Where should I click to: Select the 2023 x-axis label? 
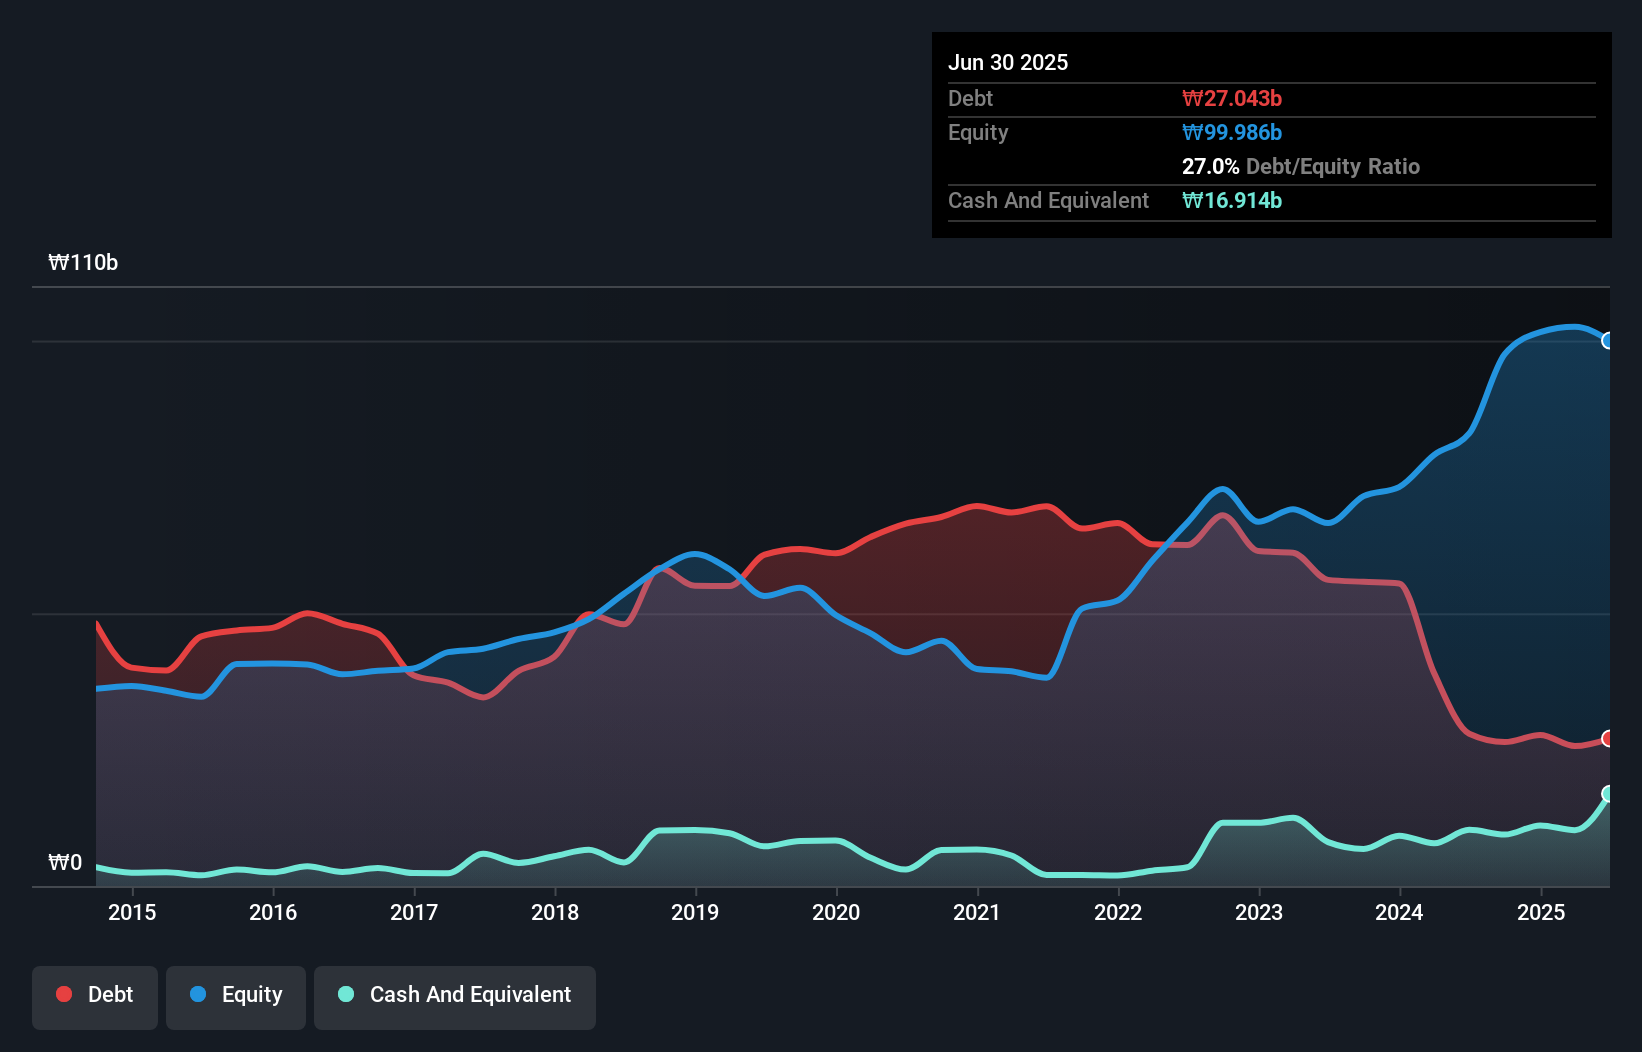click(1259, 912)
